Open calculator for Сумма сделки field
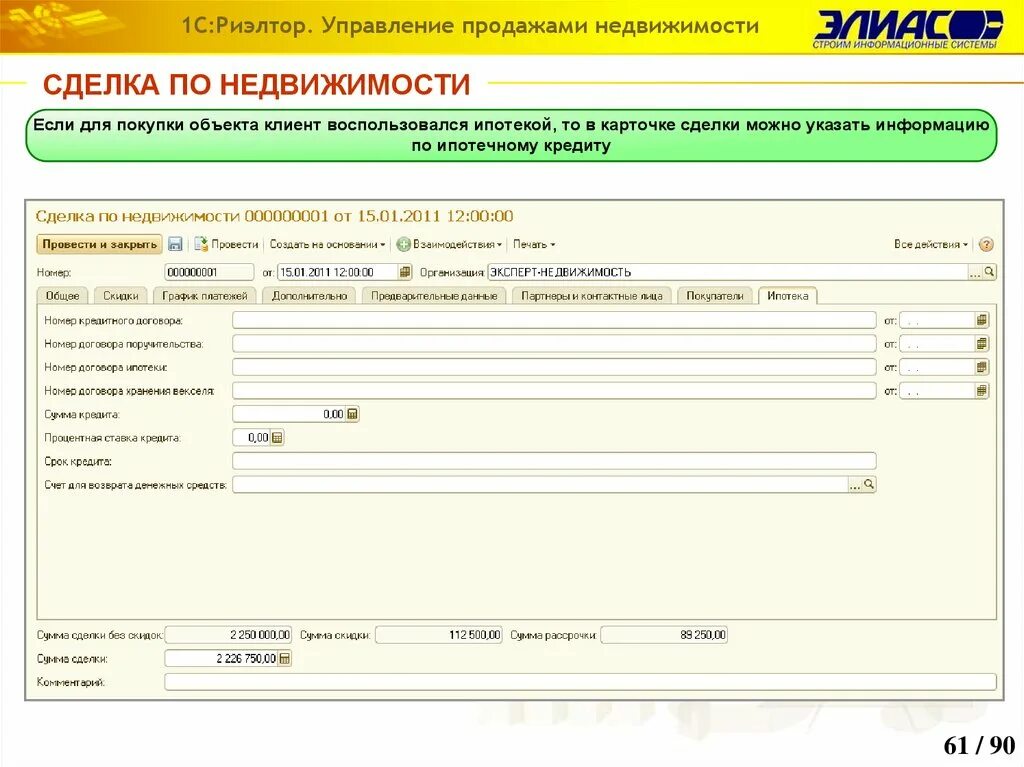The image size is (1024, 767). coord(285,659)
